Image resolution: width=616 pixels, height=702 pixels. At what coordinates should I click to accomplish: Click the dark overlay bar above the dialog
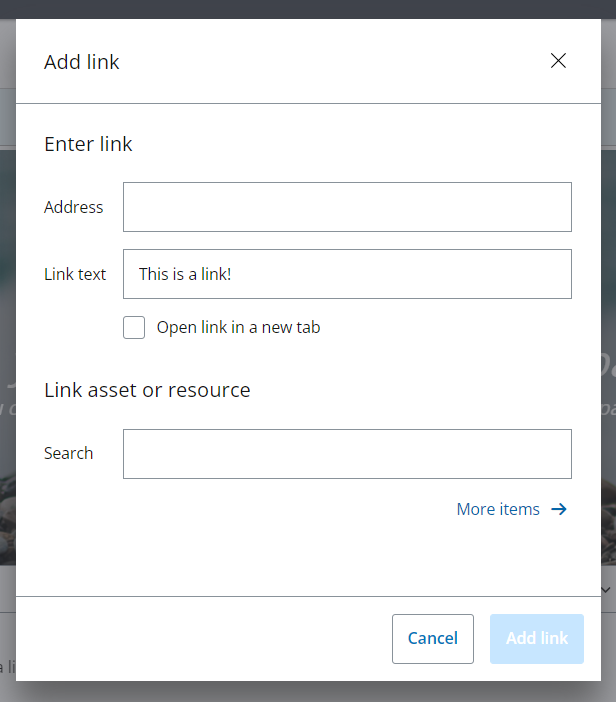[300, 9]
